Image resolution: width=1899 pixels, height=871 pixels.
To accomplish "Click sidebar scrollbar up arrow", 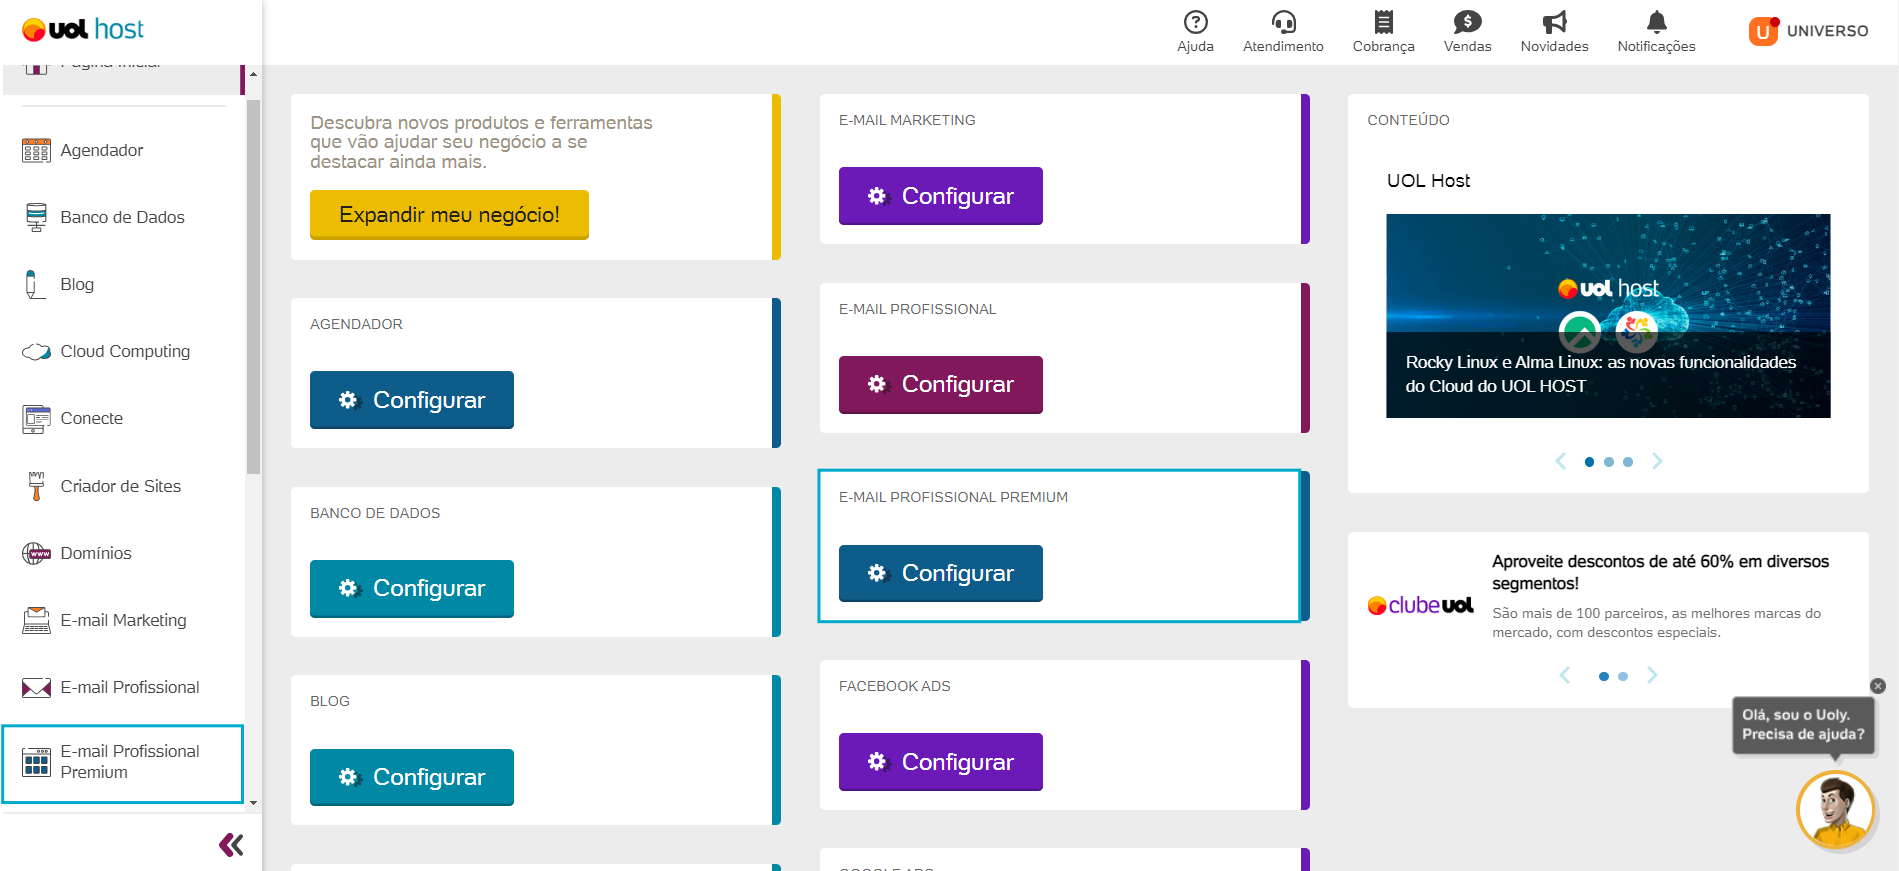I will [x=253, y=74].
